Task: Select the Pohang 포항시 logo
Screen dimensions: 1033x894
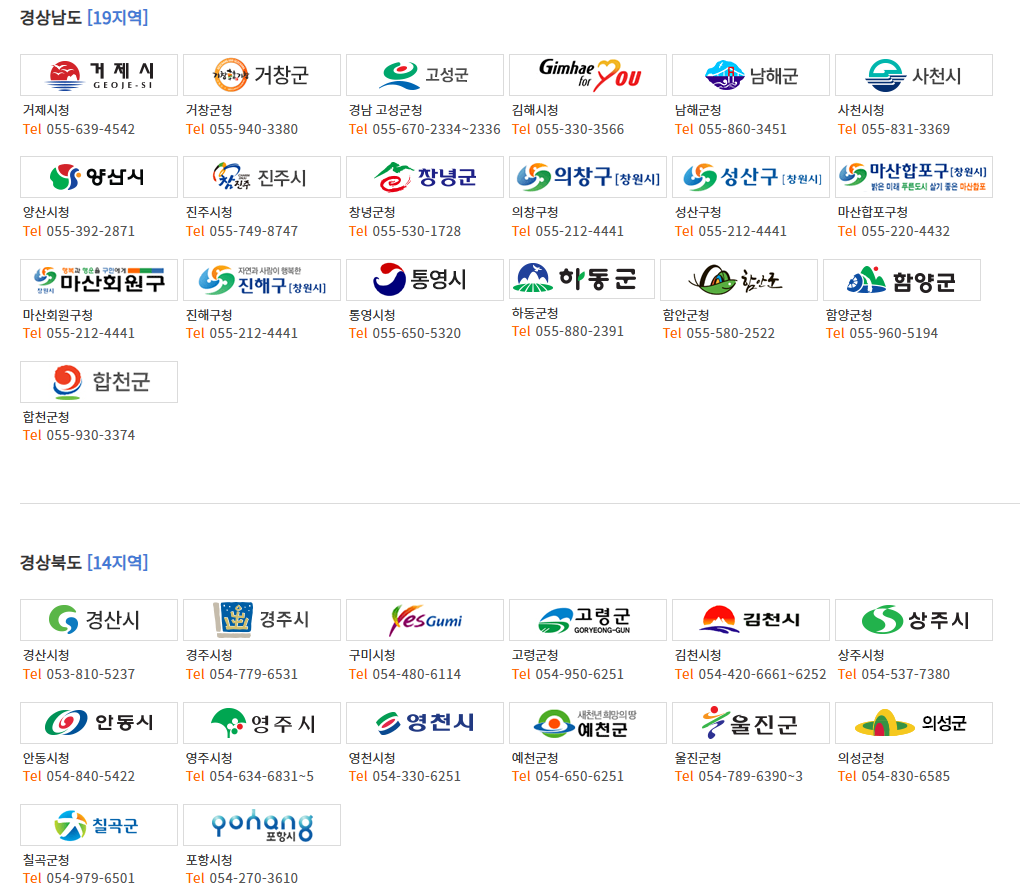Action: click(x=262, y=825)
